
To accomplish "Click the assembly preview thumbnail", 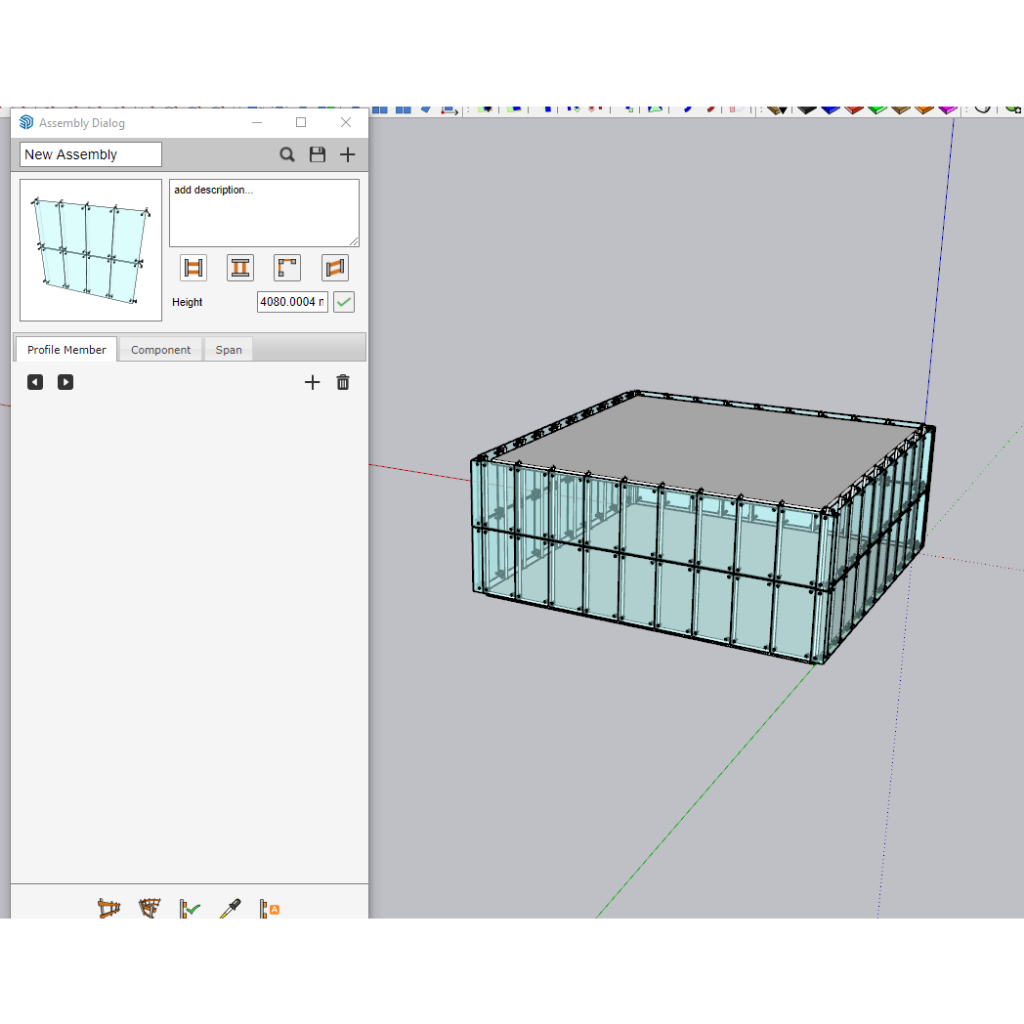I will coord(91,250).
